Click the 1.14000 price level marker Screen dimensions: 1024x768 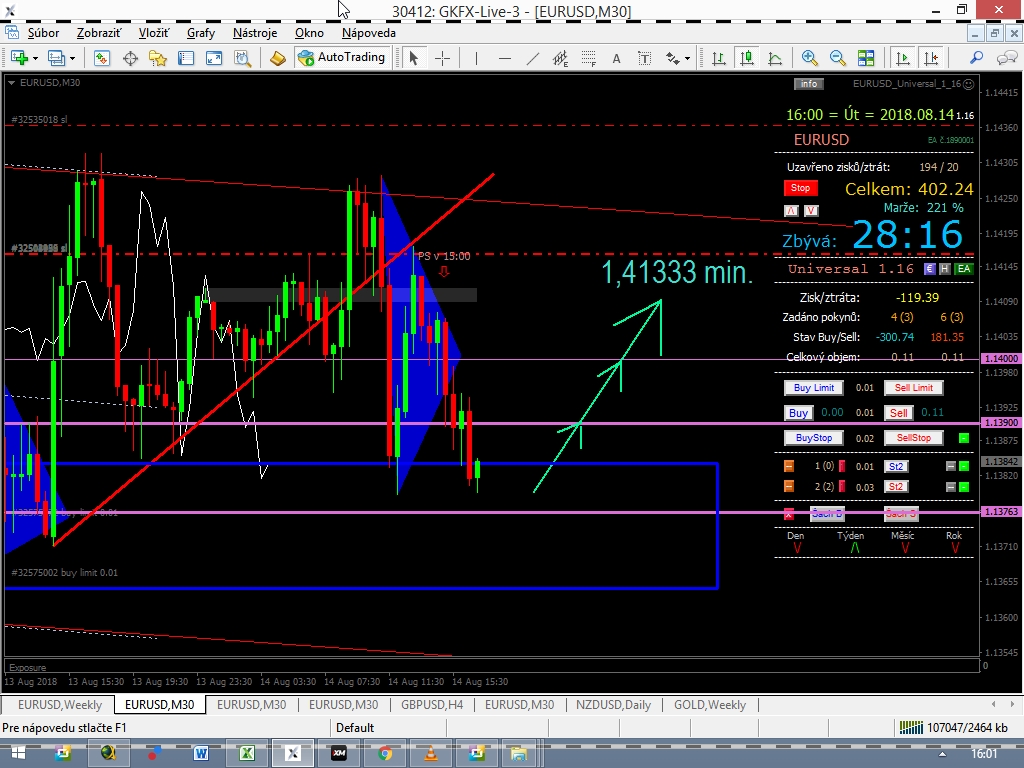click(x=1001, y=359)
